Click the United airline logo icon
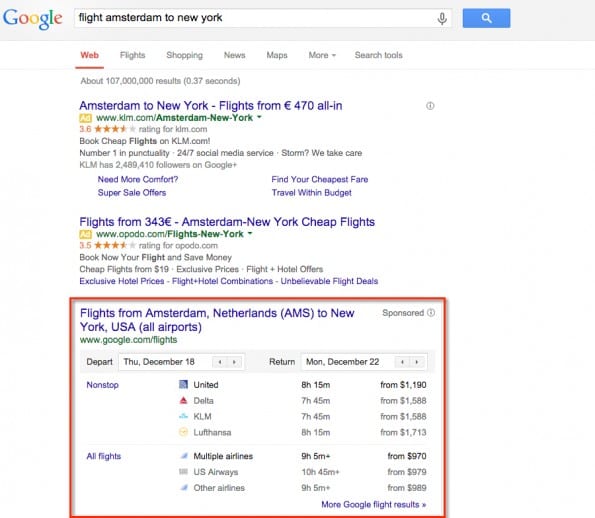Screen dimensions: 595x518 (x=183, y=384)
